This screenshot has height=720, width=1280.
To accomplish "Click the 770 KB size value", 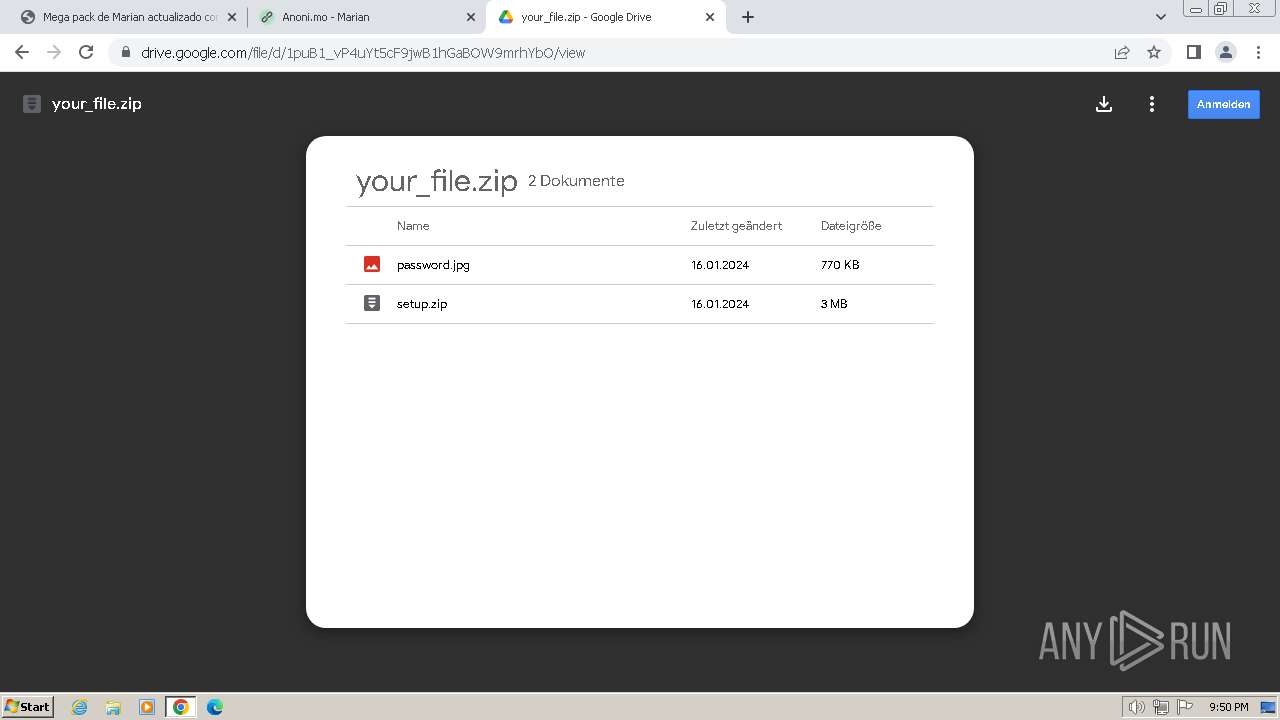I will [840, 265].
